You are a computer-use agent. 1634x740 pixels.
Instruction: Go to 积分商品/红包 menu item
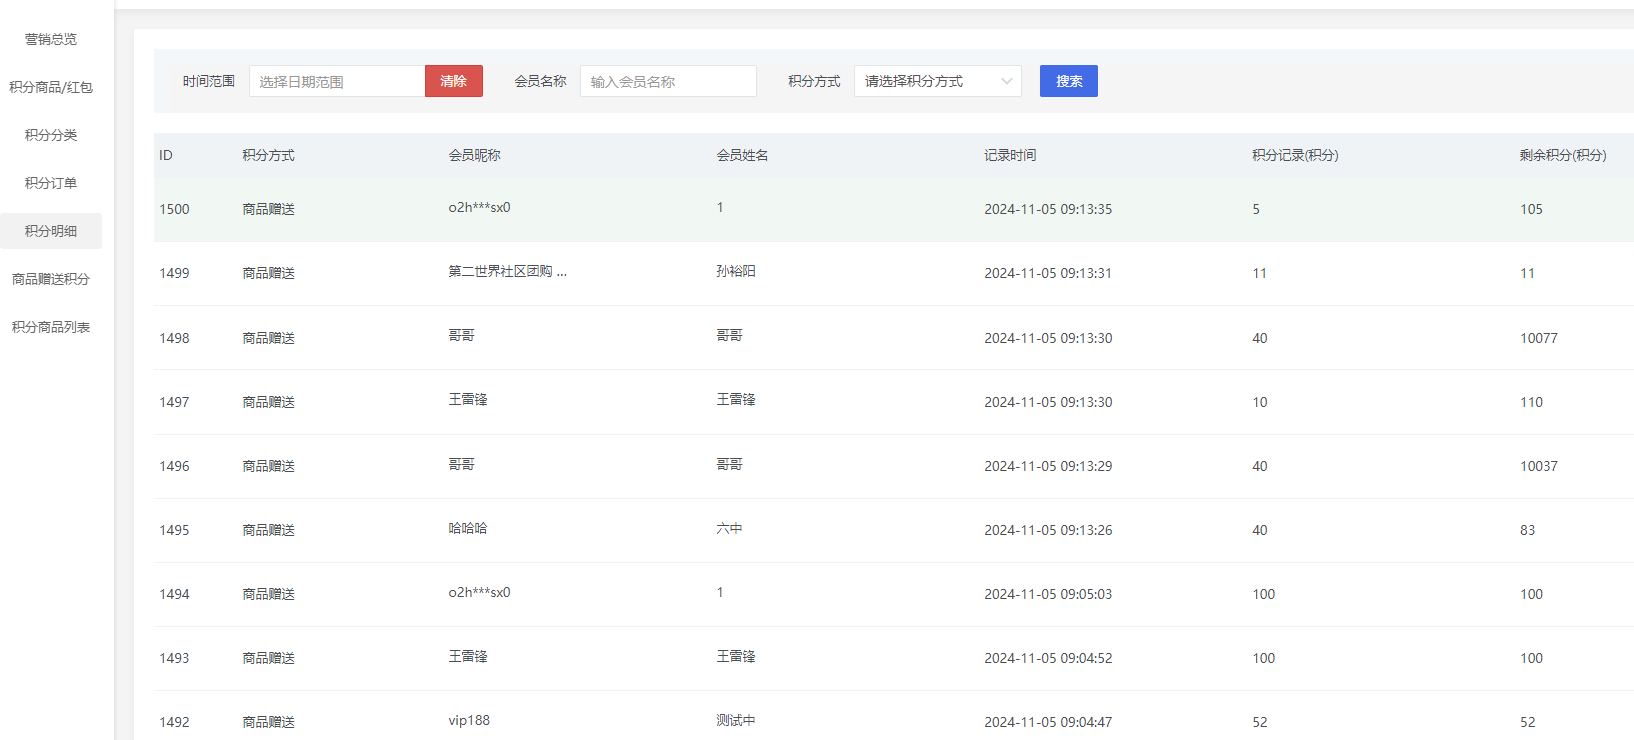(x=51, y=87)
